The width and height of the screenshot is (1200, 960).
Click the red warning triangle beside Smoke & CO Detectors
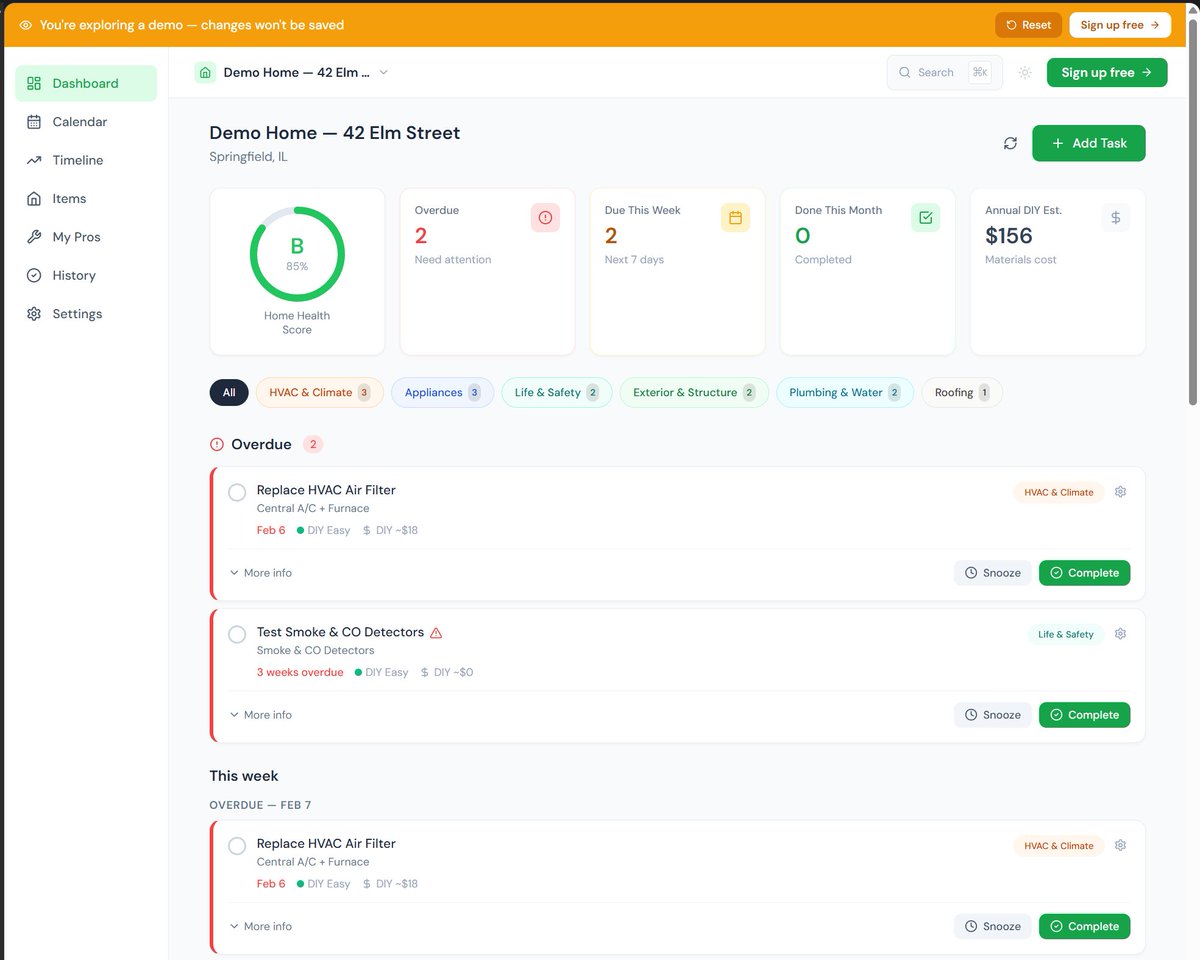(x=436, y=632)
